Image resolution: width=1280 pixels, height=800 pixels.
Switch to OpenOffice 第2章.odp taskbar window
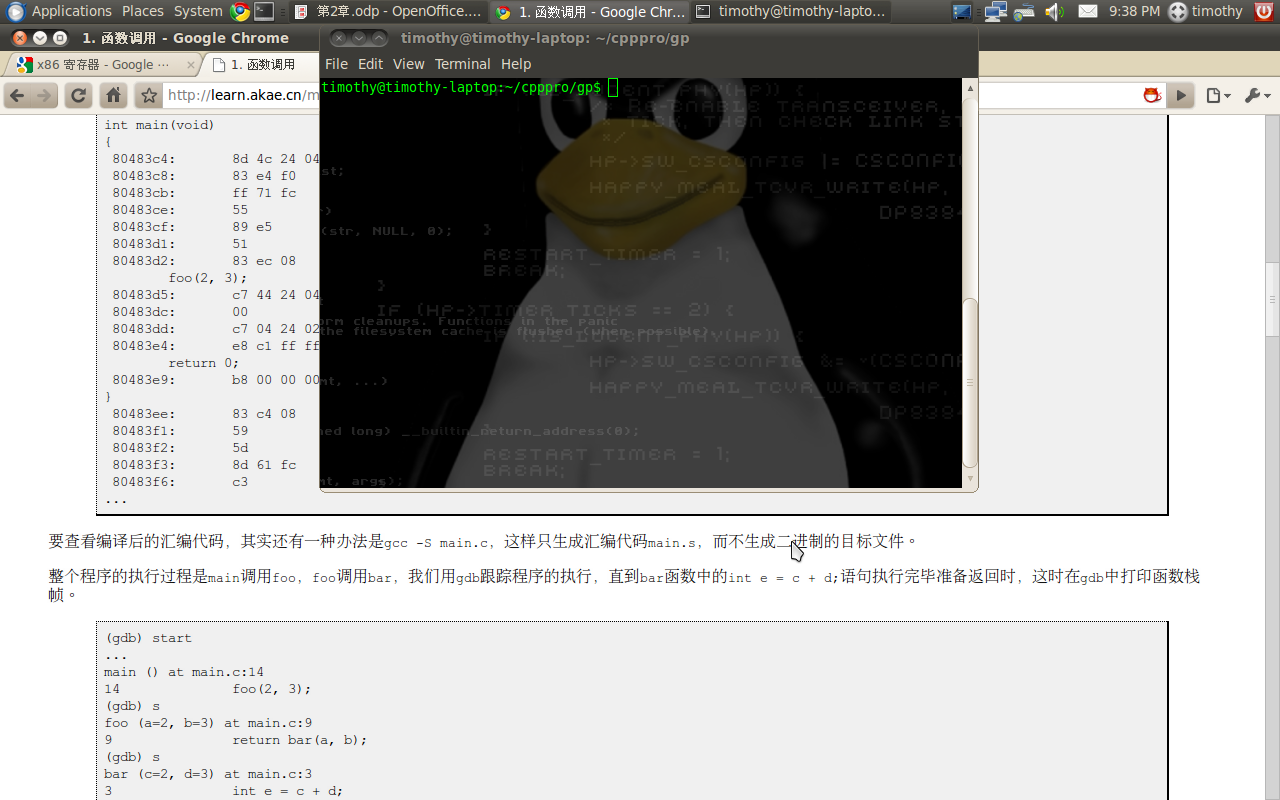point(388,12)
